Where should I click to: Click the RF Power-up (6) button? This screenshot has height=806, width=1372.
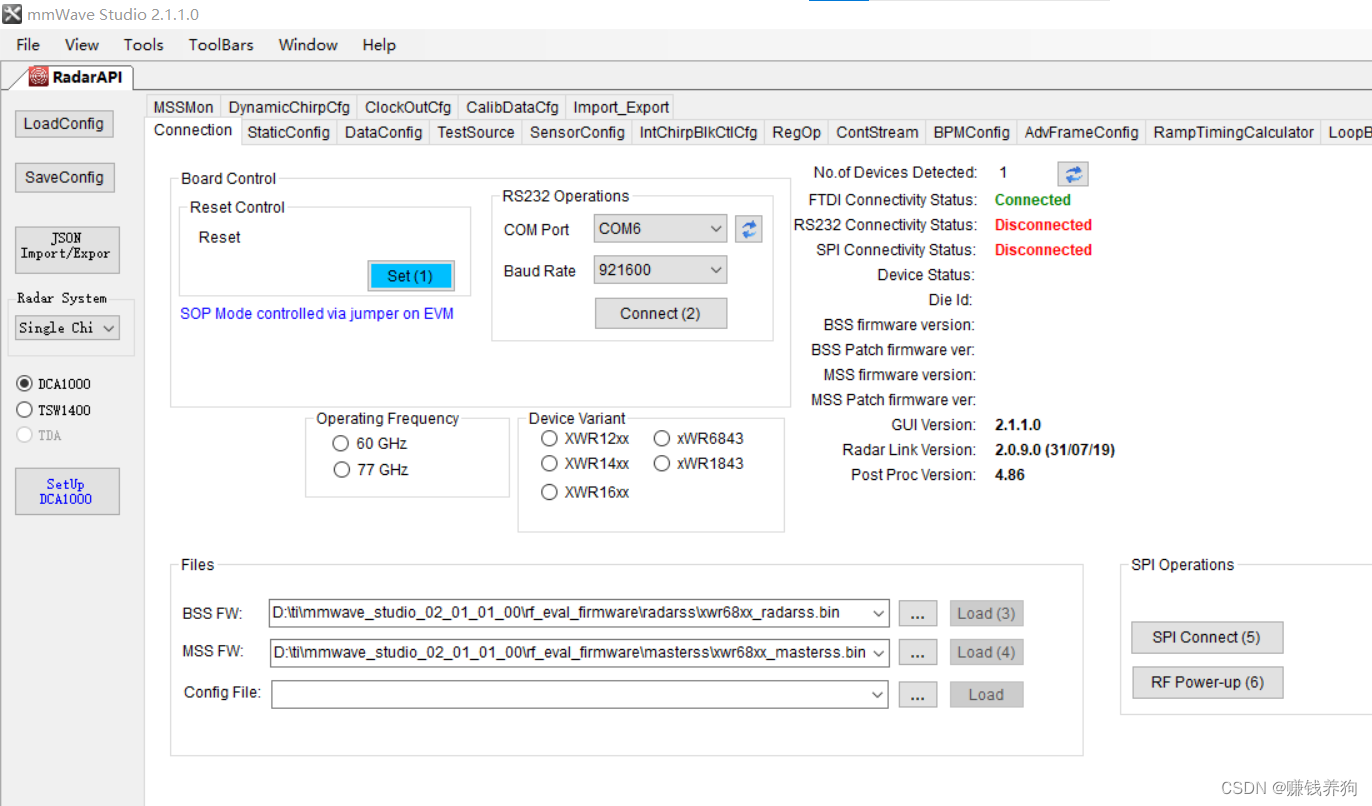pyautogui.click(x=1207, y=682)
